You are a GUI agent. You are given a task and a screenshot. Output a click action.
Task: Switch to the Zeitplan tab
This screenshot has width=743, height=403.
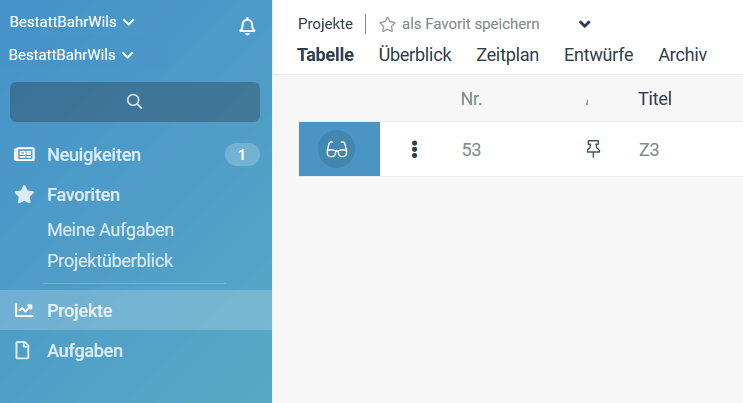click(x=507, y=55)
